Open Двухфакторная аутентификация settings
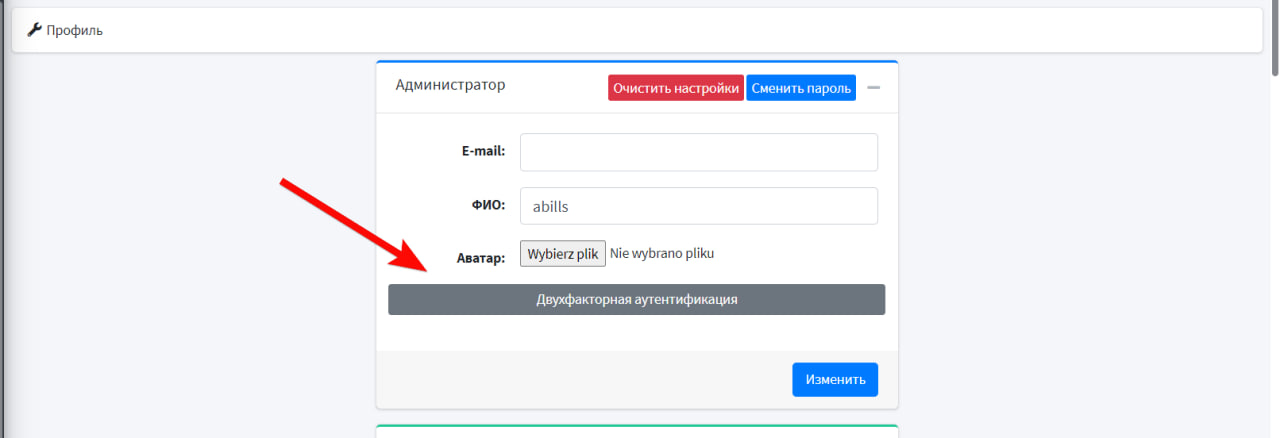The image size is (1280, 438). tap(636, 299)
